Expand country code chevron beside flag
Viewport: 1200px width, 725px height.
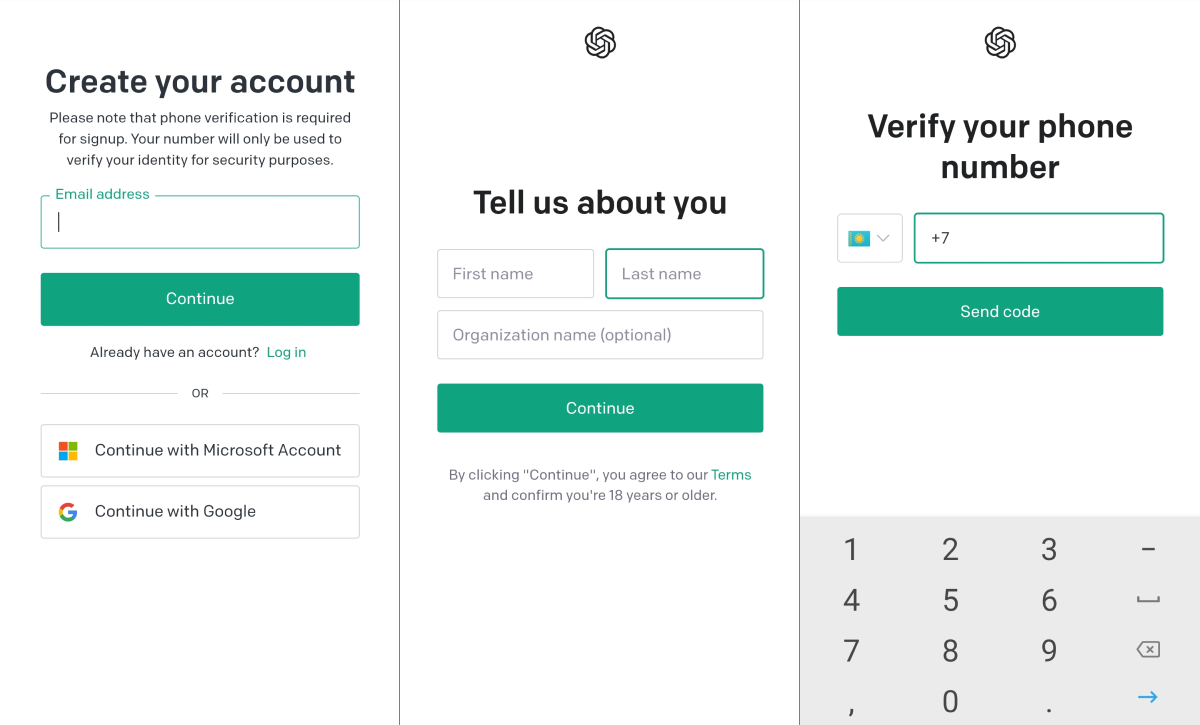click(884, 239)
